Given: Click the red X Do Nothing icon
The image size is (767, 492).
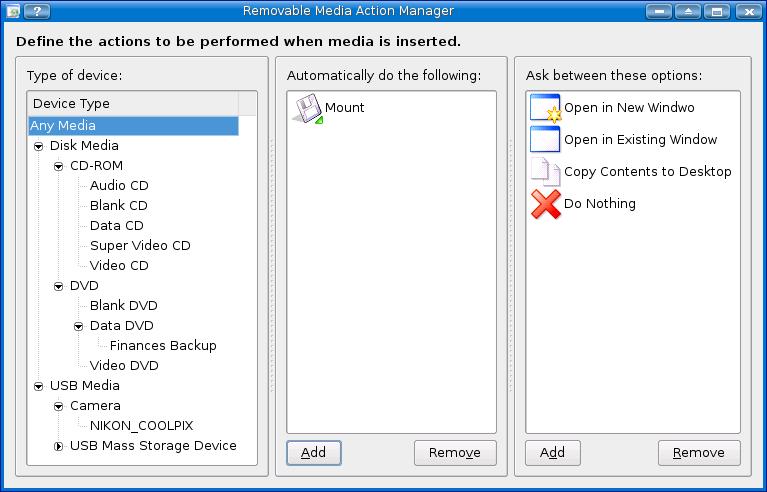Looking at the screenshot, I should 545,204.
